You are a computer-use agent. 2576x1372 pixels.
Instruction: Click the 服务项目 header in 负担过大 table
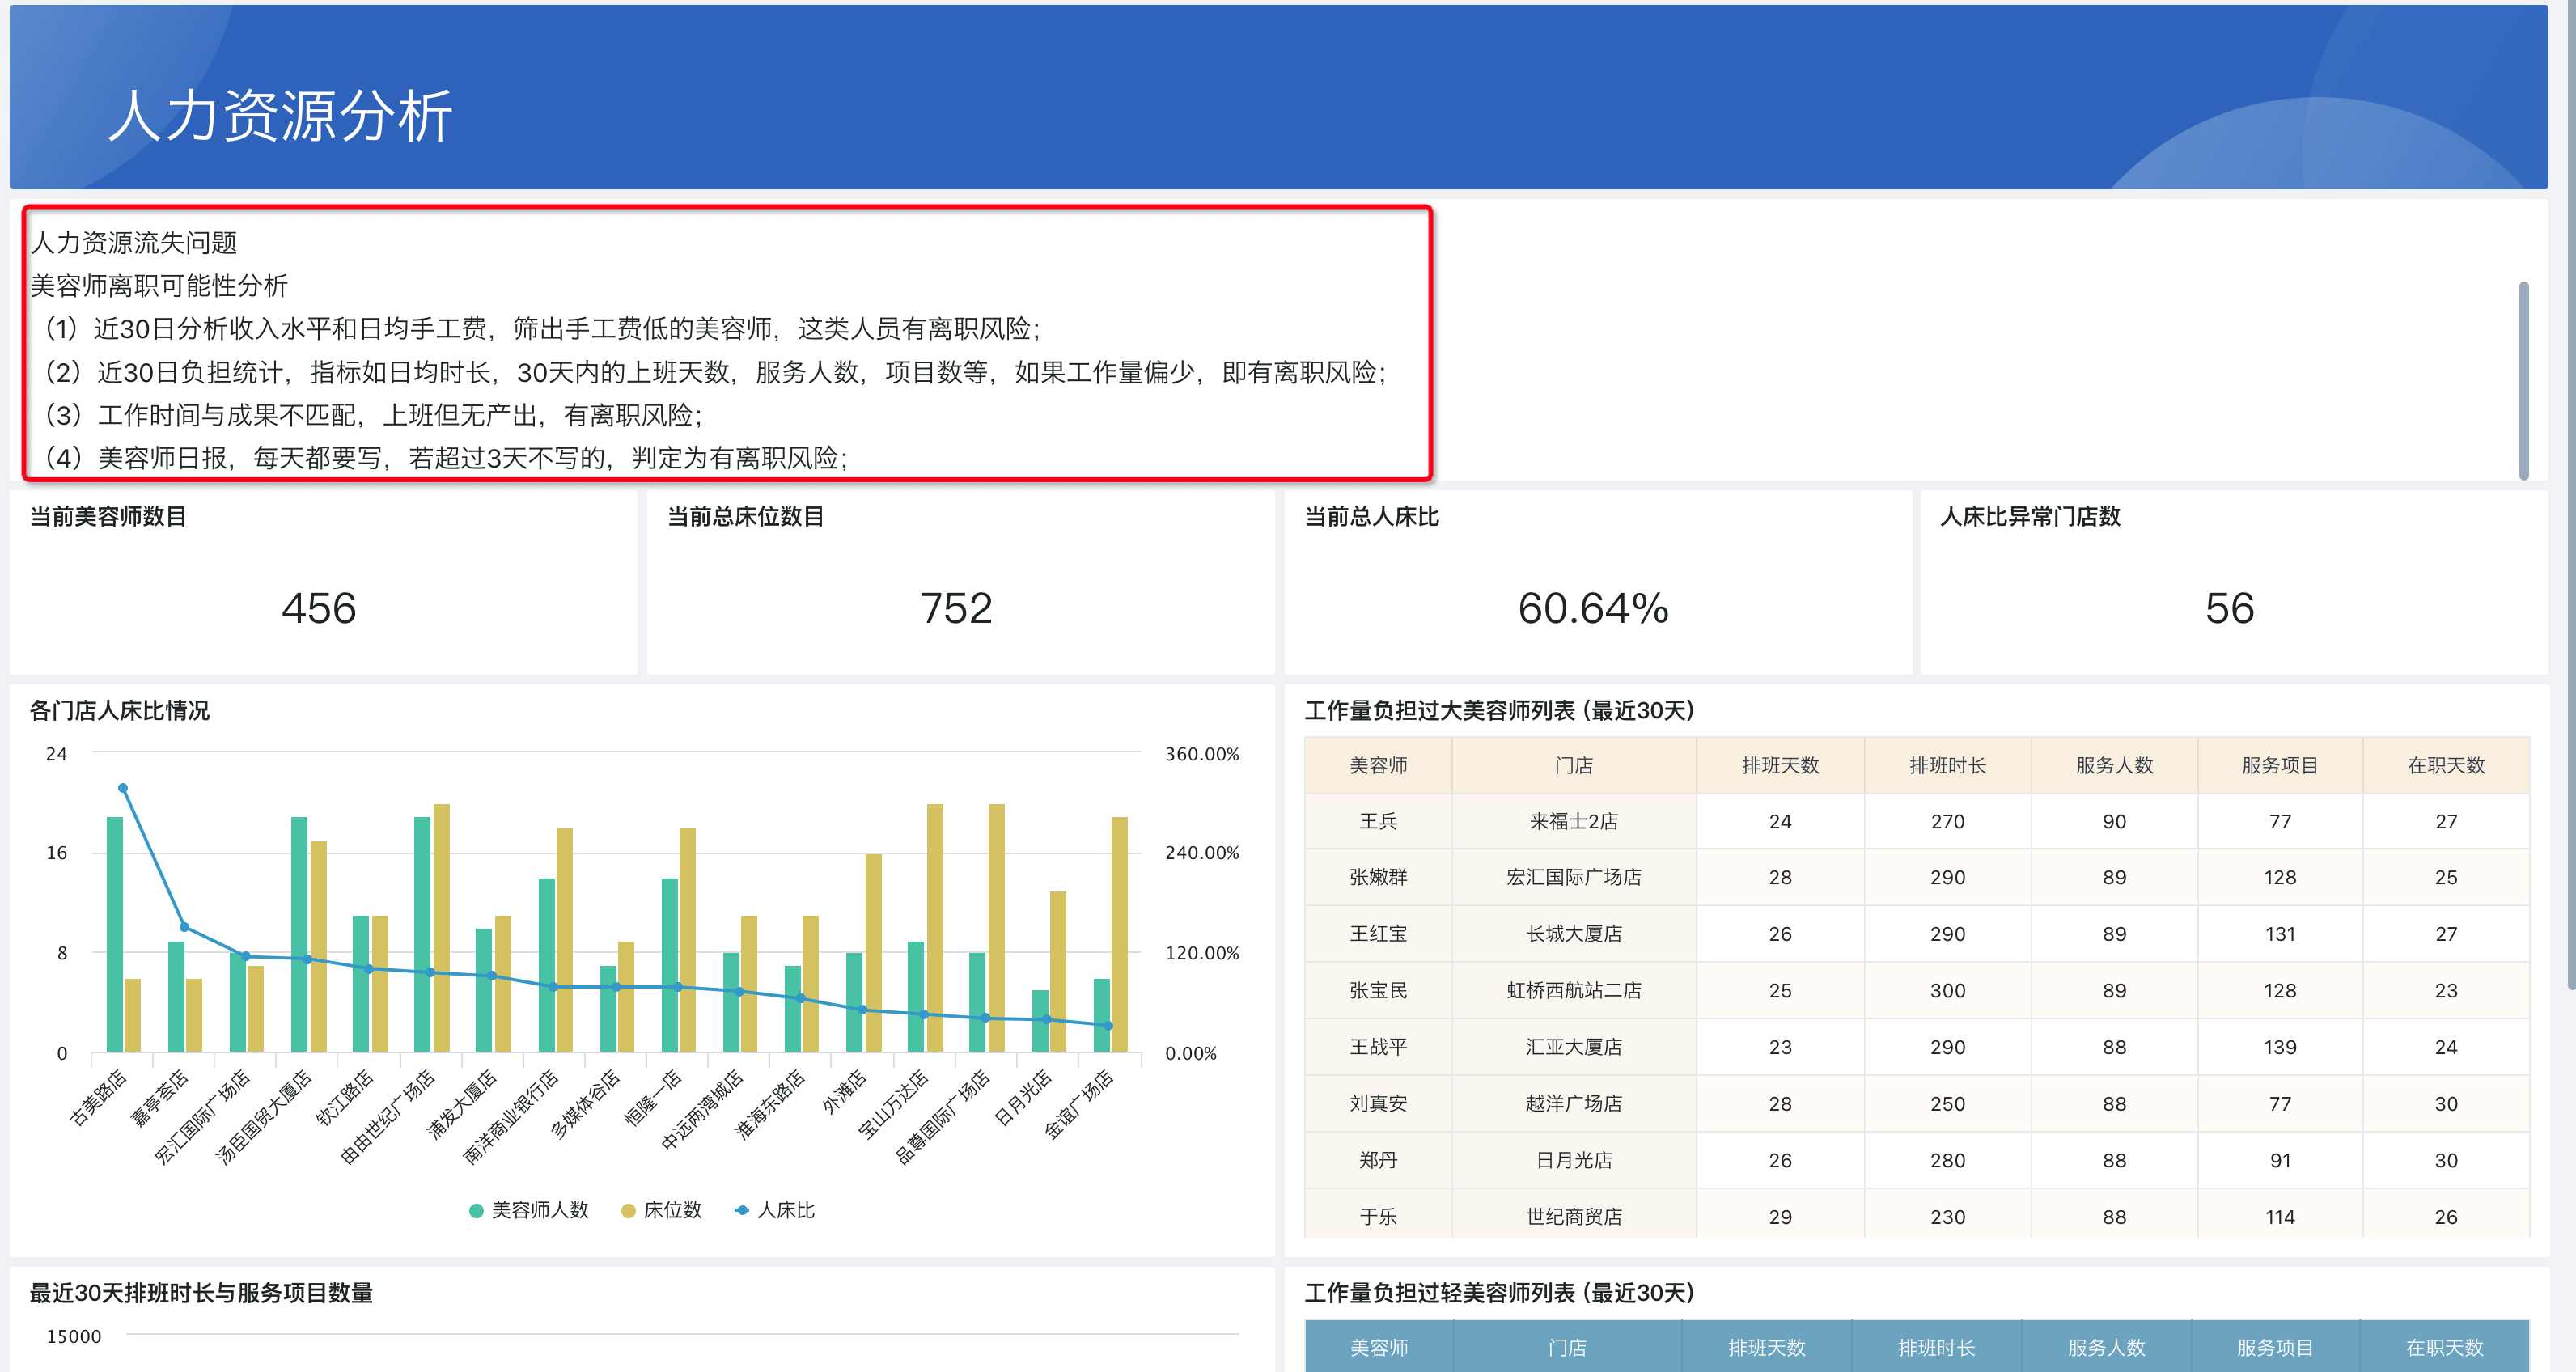(2280, 765)
